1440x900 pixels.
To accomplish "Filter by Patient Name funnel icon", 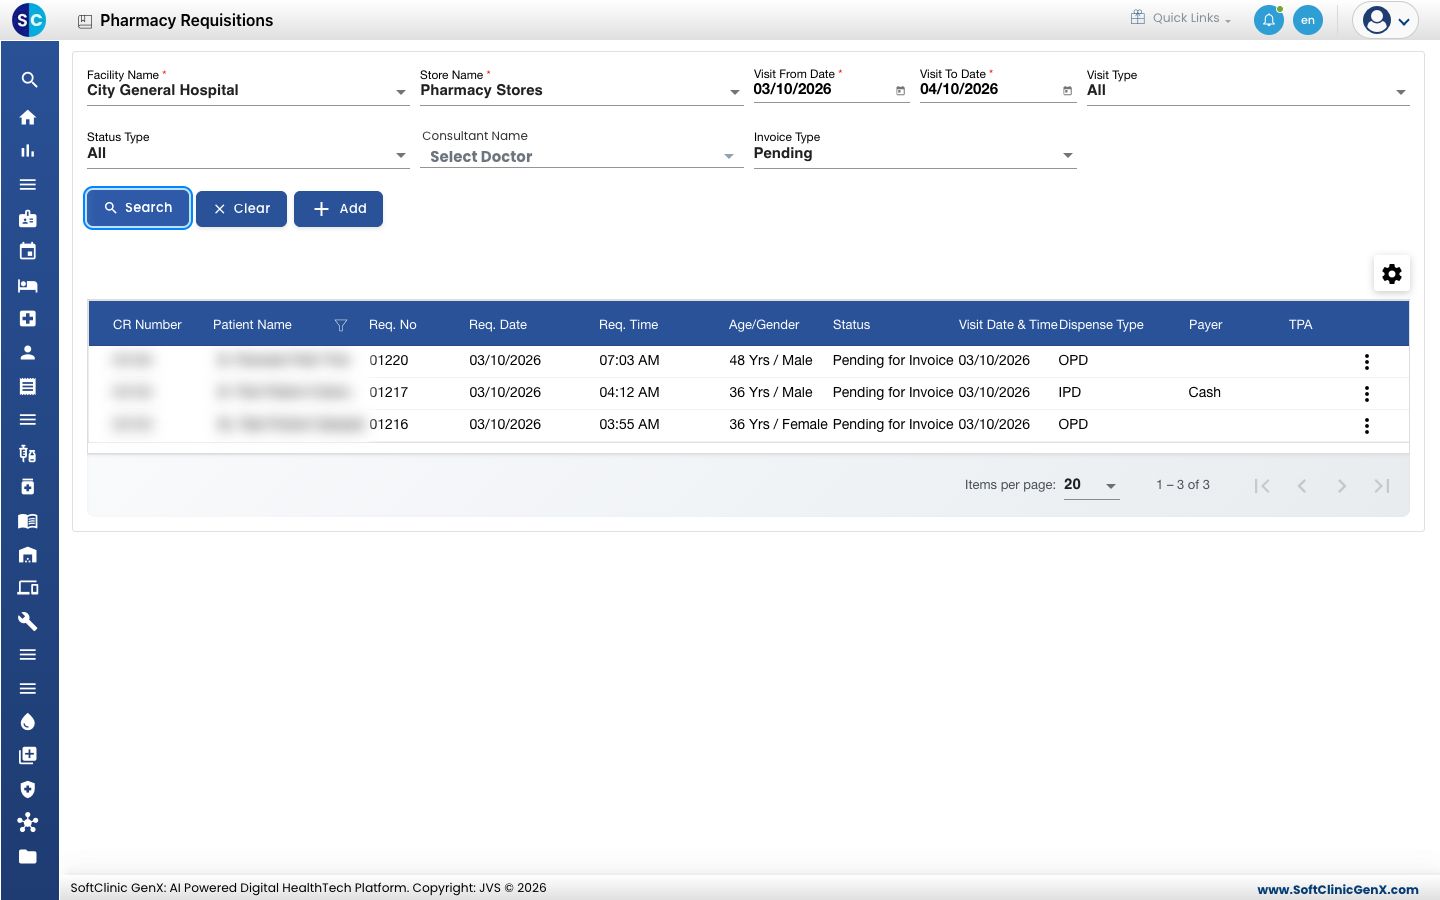I will [x=341, y=325].
